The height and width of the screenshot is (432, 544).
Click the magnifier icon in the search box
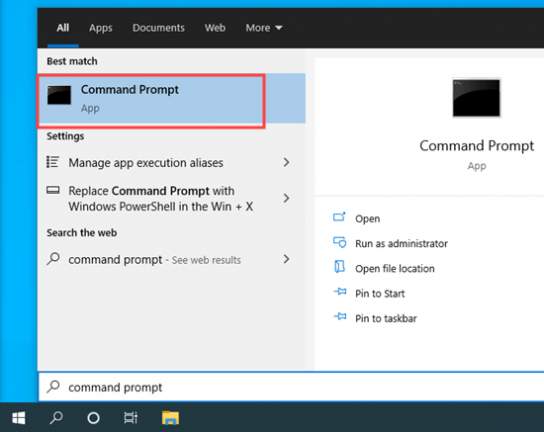[x=53, y=387]
